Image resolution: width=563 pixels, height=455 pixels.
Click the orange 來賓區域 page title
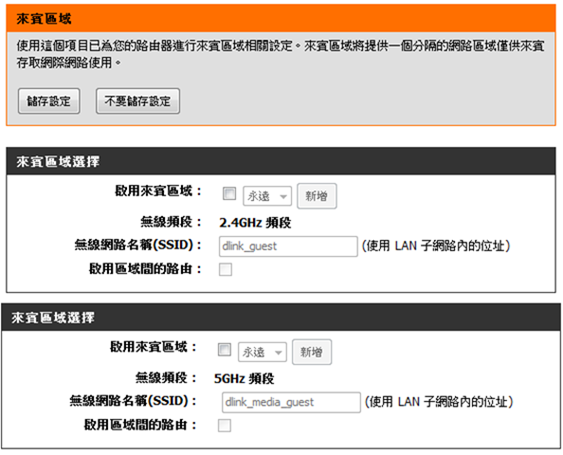pos(44,19)
